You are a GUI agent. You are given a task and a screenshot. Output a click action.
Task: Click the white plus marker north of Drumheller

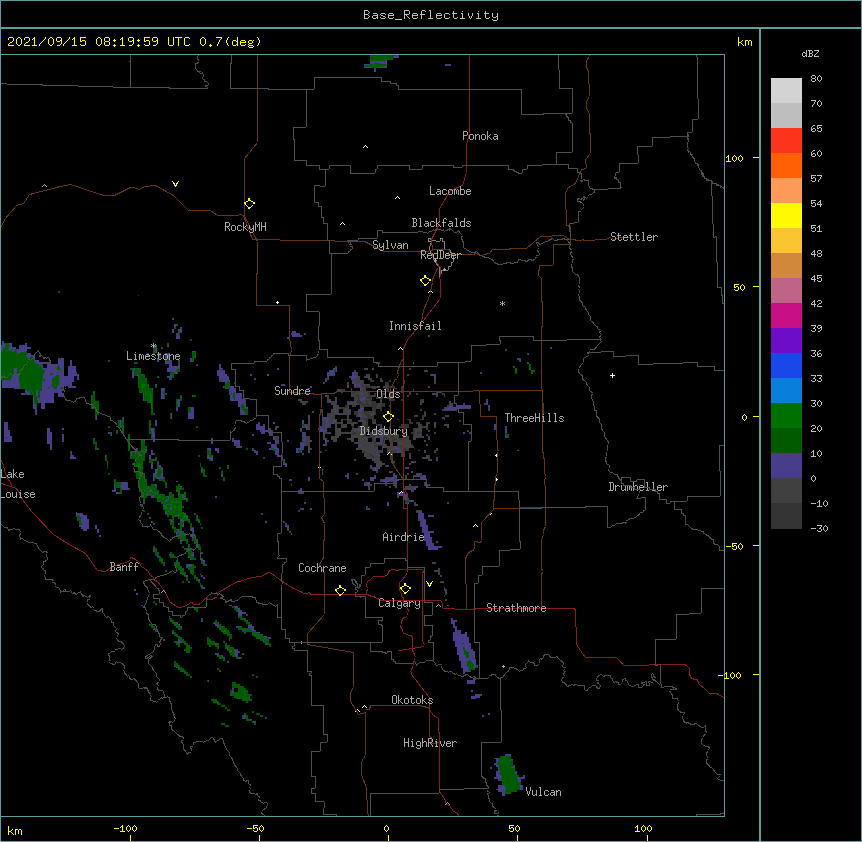(x=612, y=375)
